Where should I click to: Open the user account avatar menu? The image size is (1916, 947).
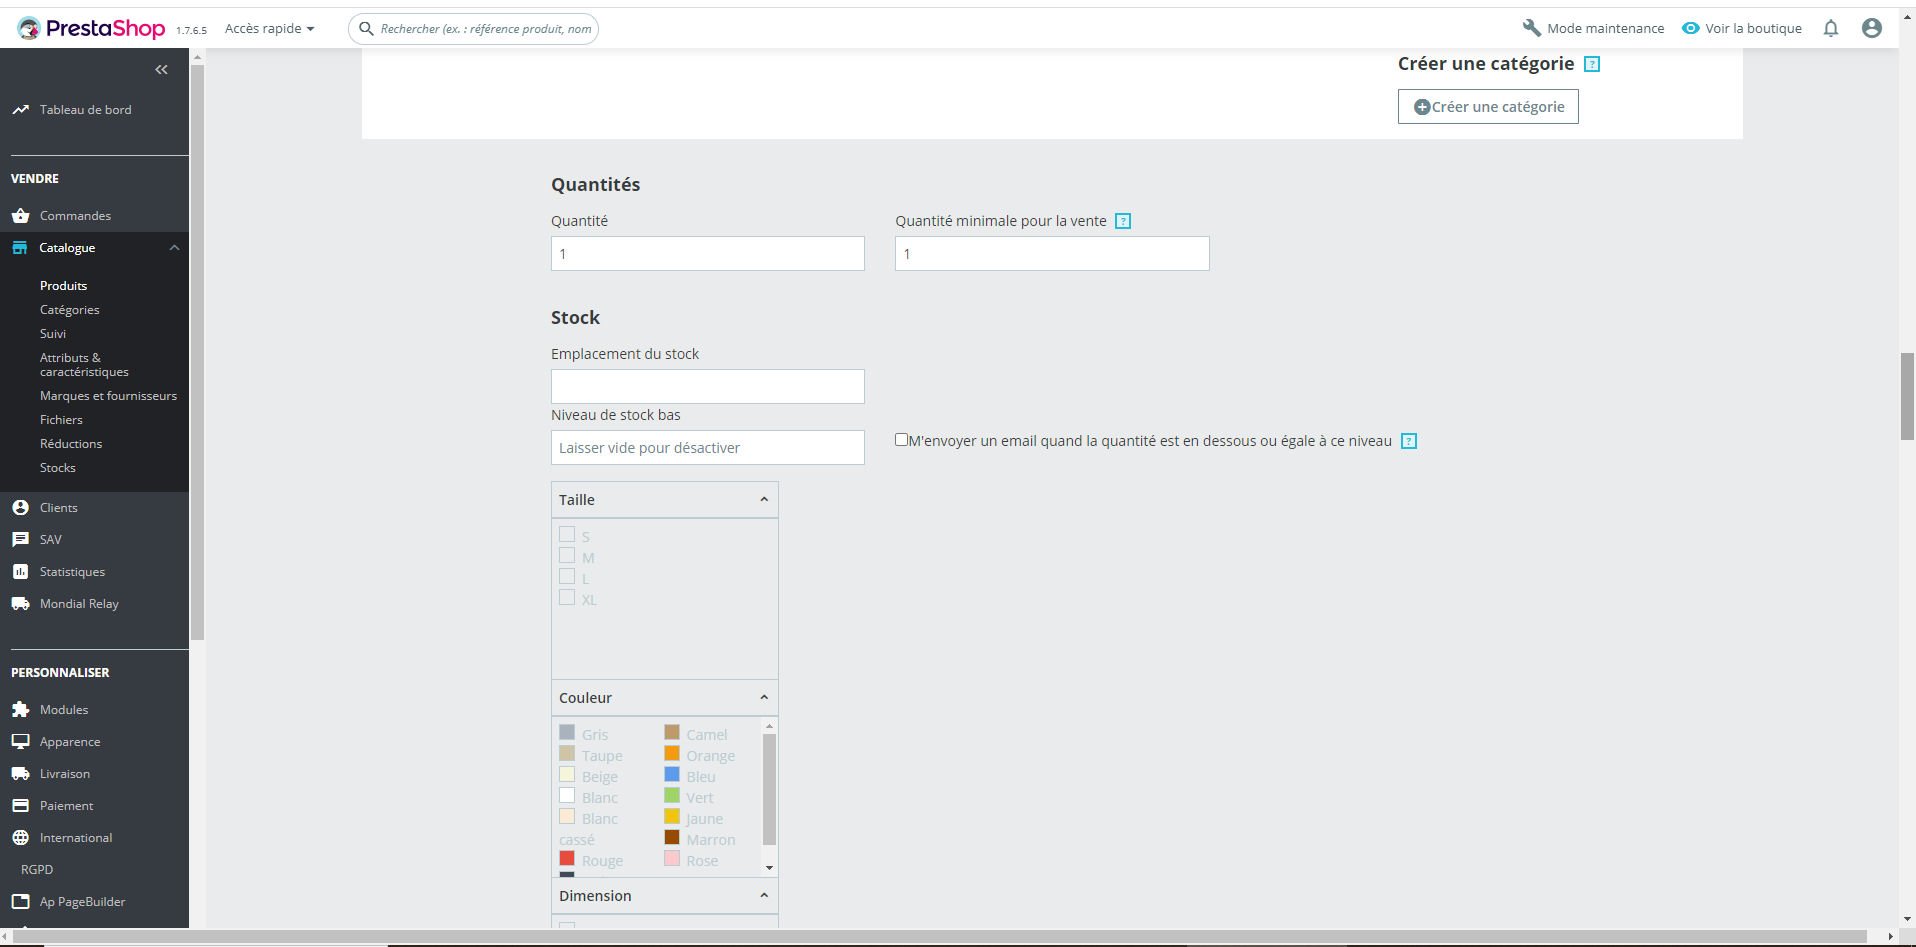coord(1872,28)
